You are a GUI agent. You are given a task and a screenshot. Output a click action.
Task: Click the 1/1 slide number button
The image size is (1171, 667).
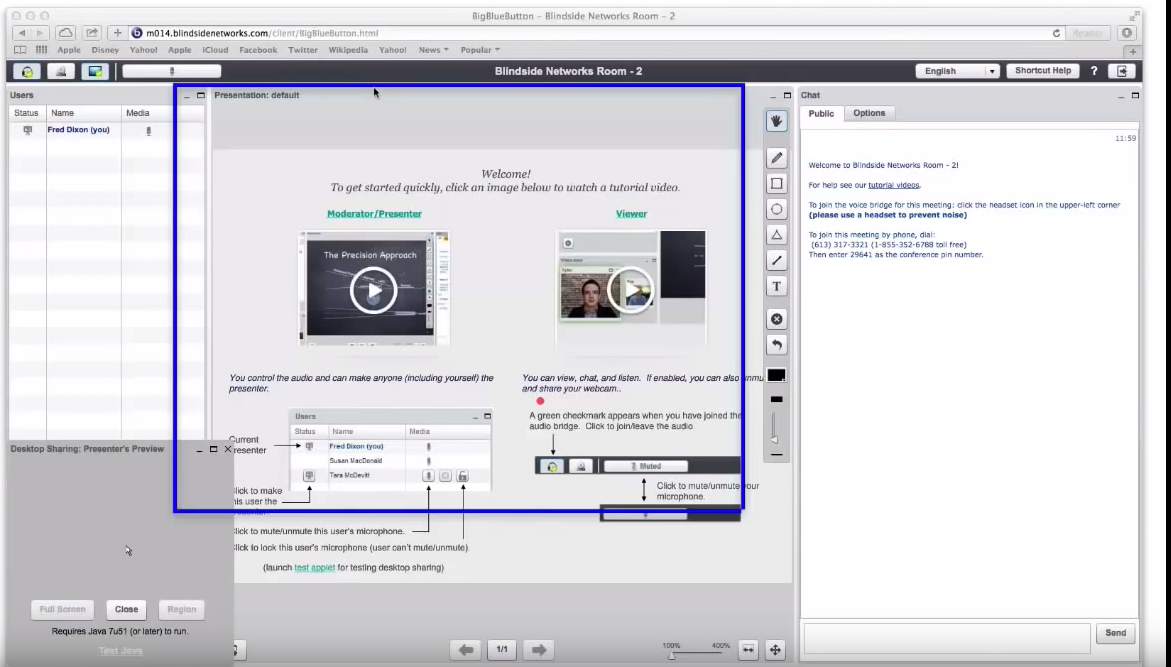pos(502,650)
